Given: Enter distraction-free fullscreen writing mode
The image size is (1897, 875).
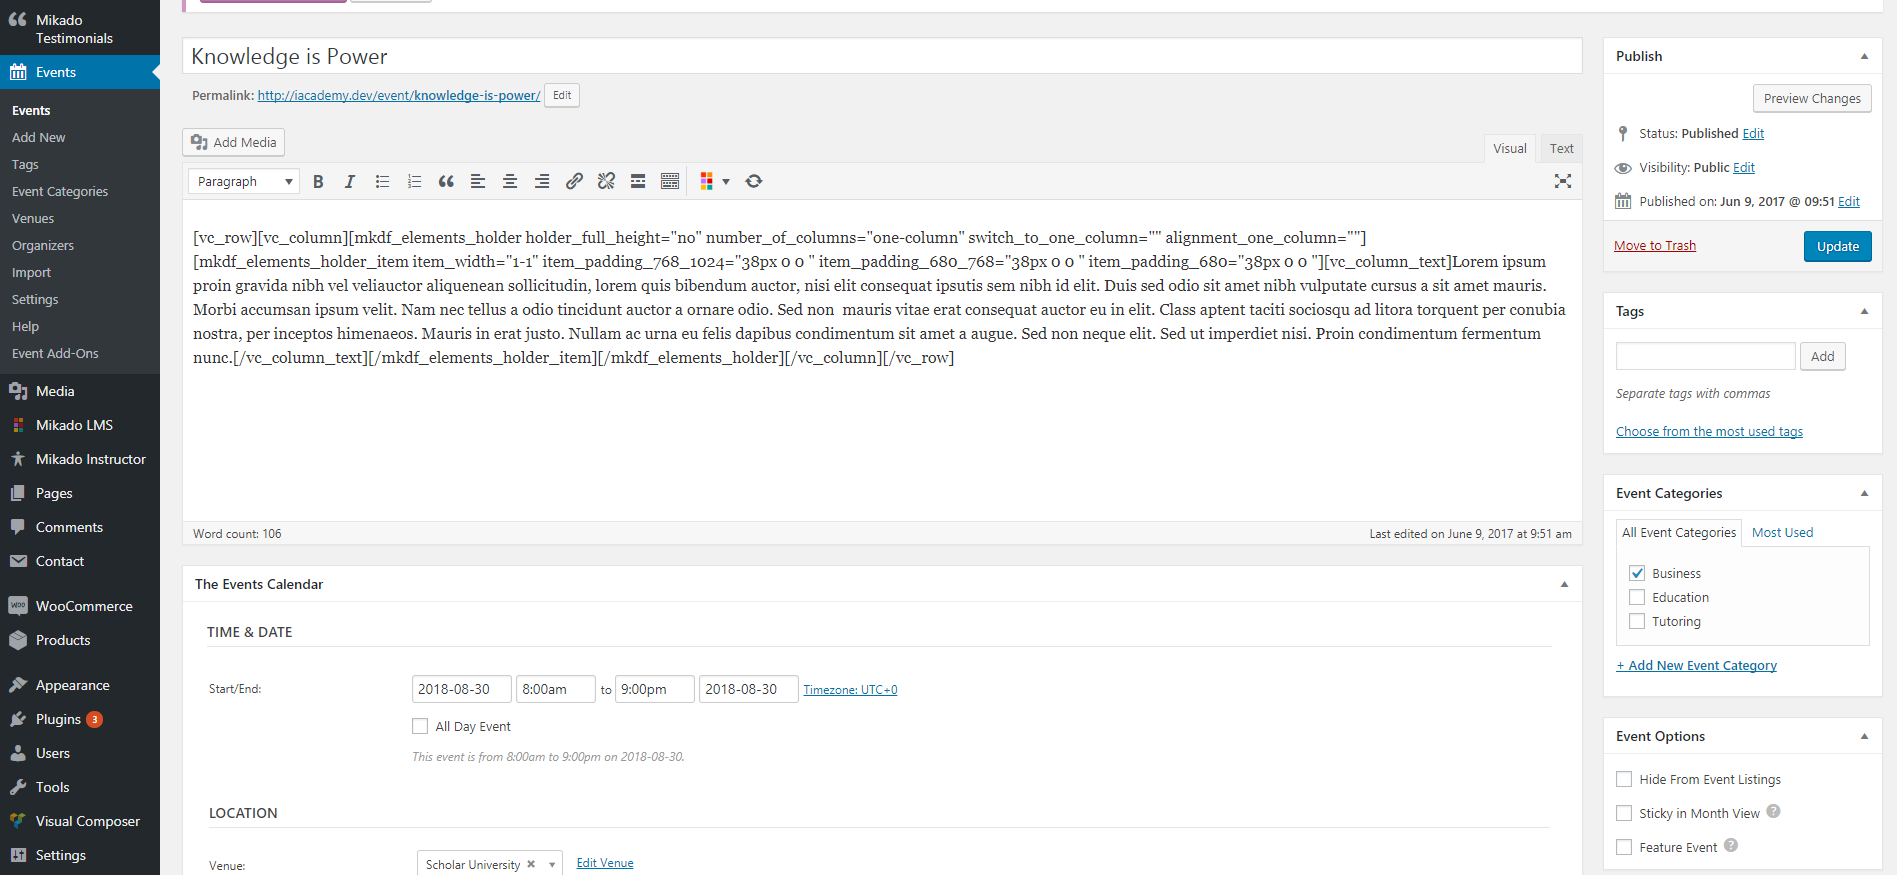Looking at the screenshot, I should coord(1563,181).
